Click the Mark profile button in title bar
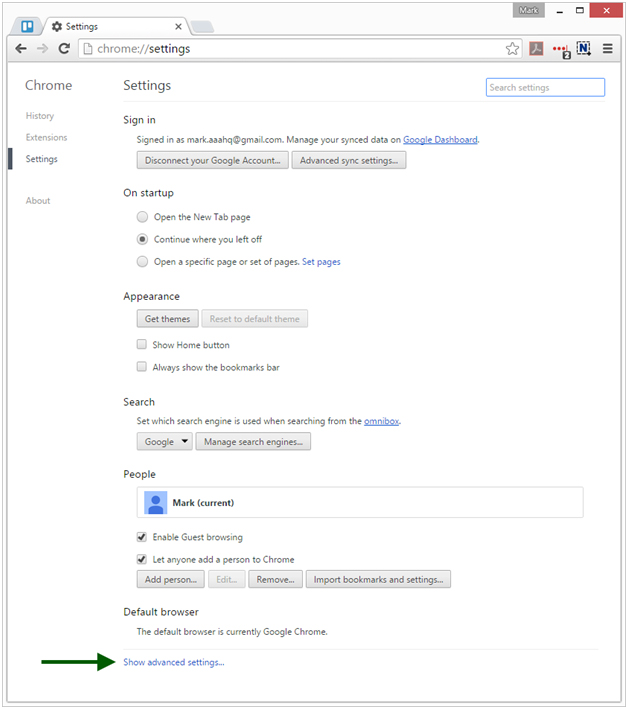The image size is (628, 709). (529, 10)
